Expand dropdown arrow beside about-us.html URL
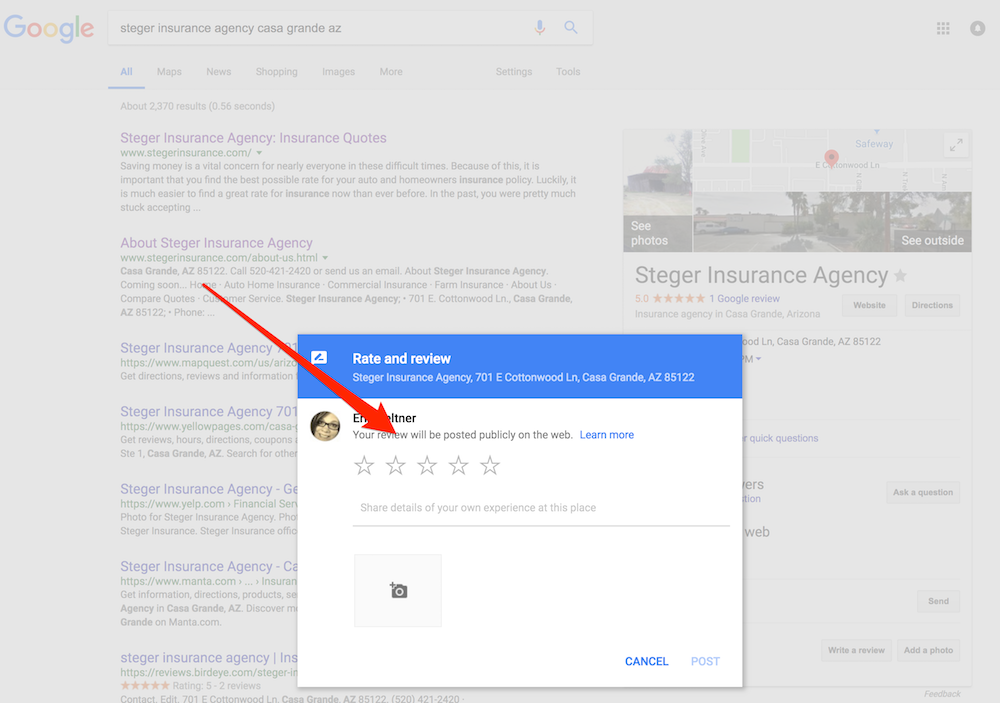1000x703 pixels. [325, 258]
